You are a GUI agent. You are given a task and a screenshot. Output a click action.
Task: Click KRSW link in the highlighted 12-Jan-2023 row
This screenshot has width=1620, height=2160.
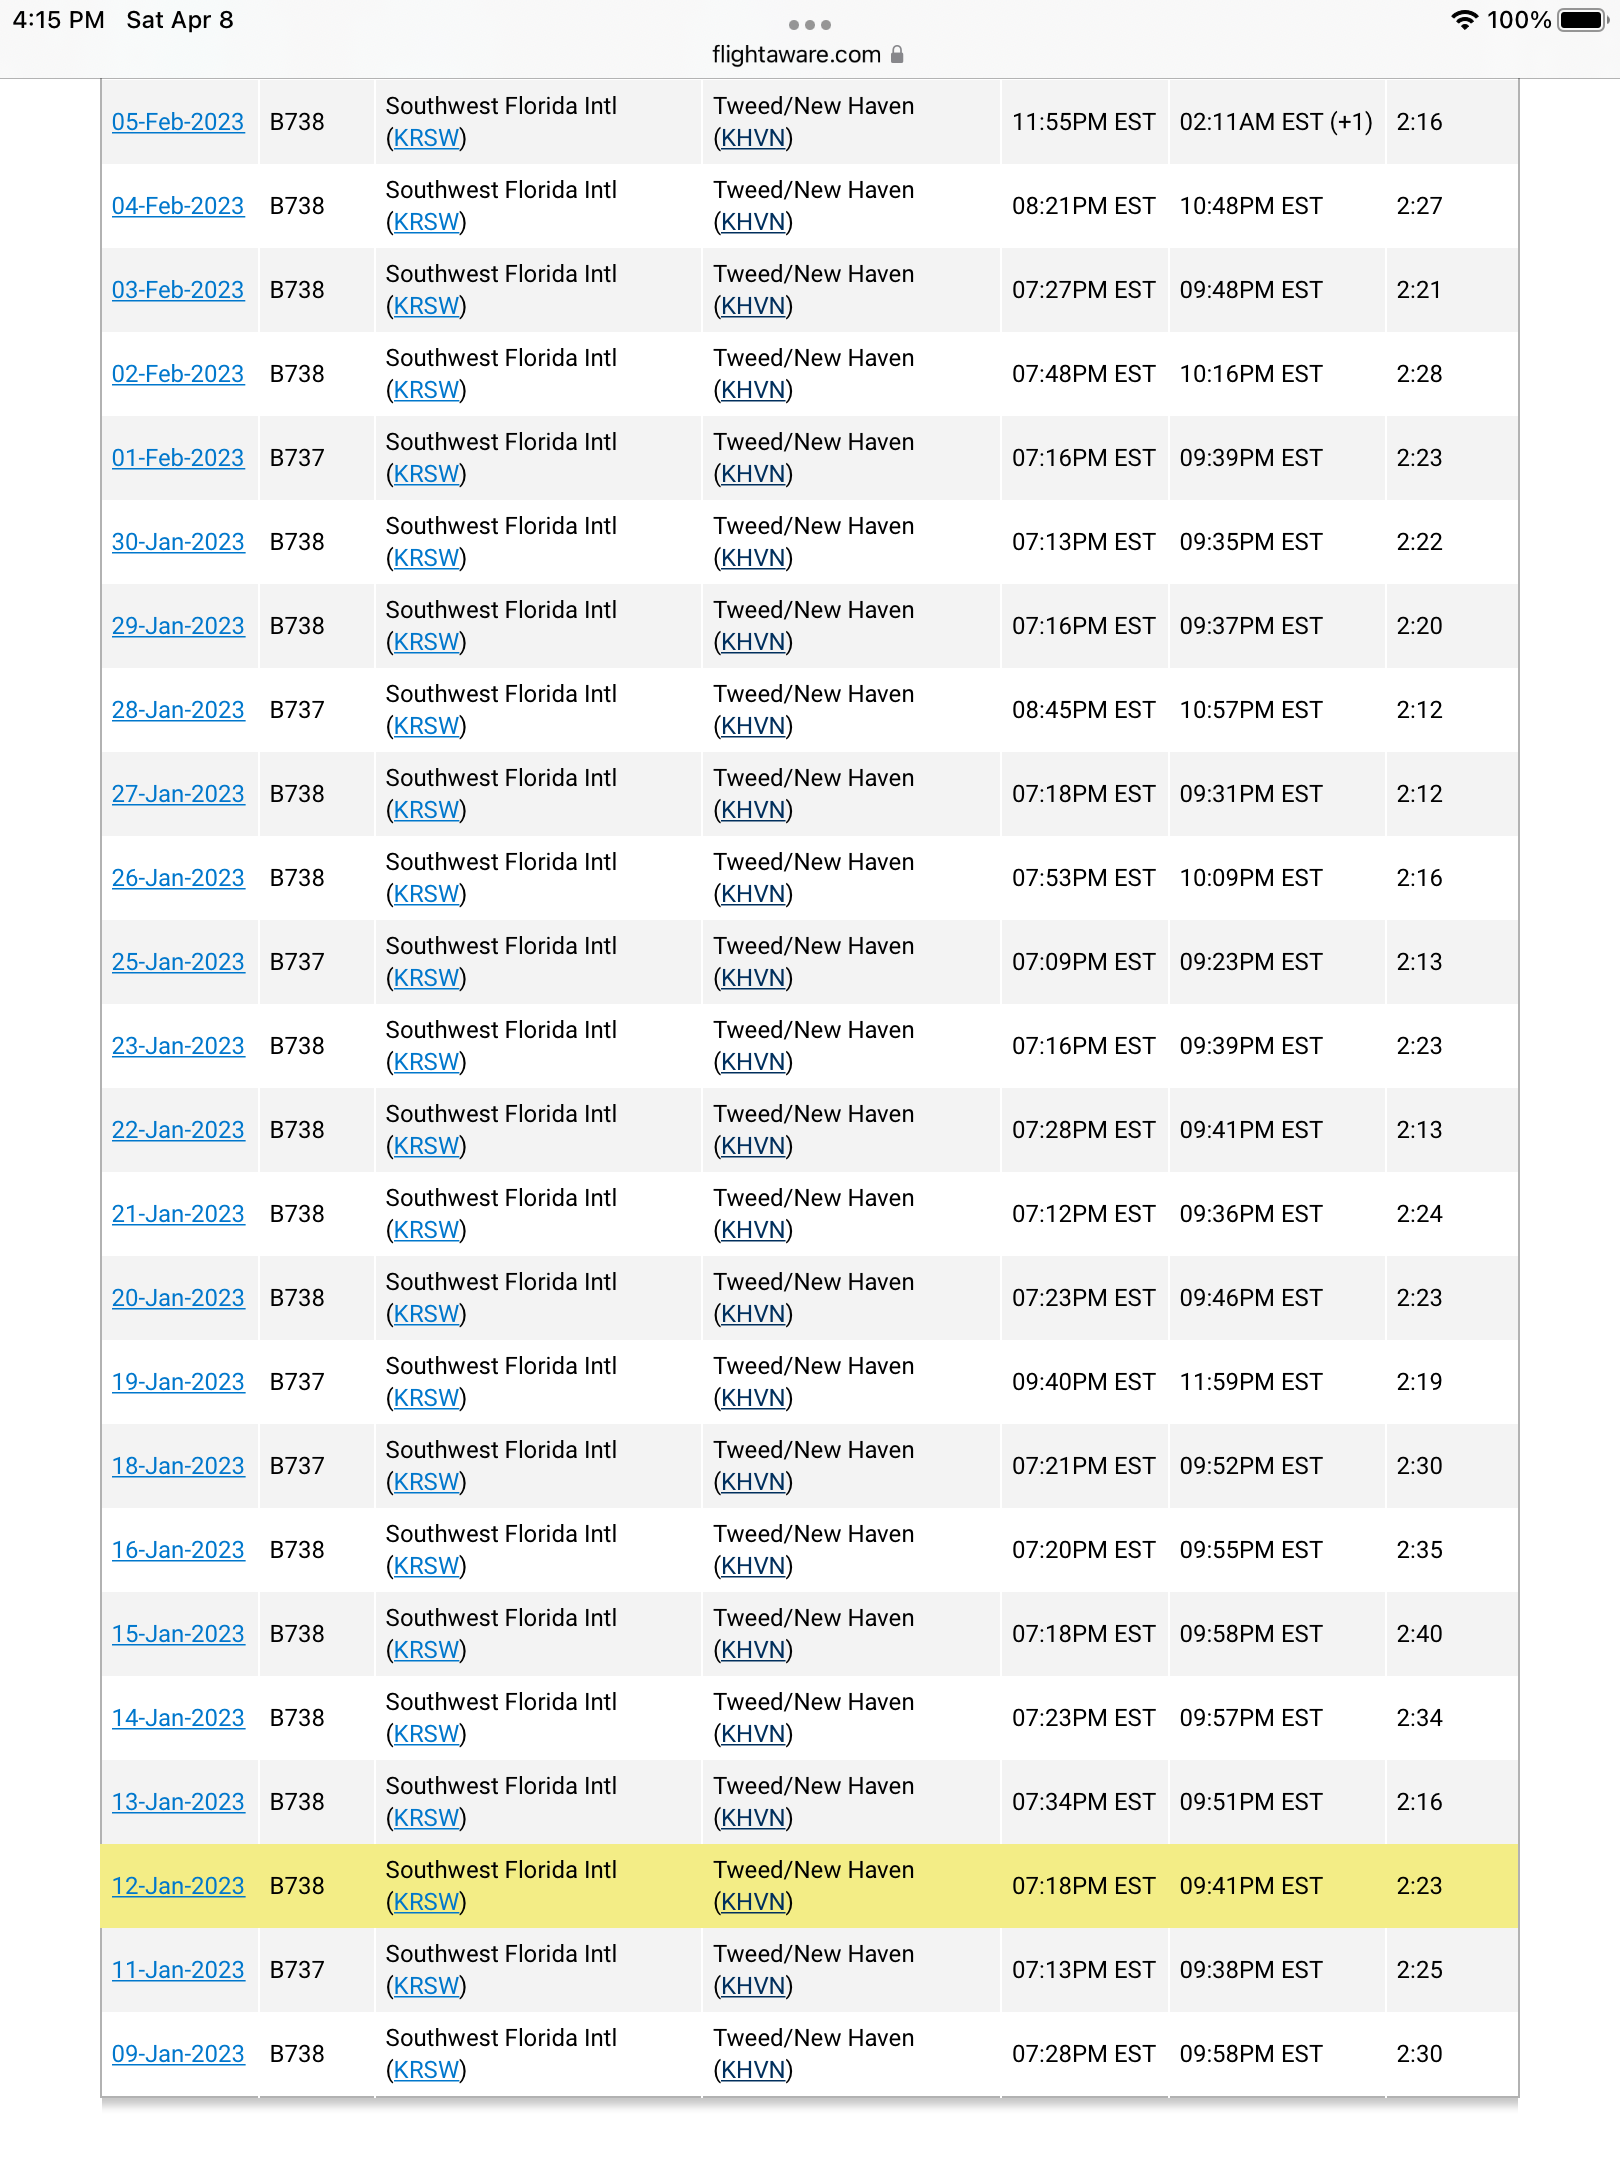(426, 1902)
